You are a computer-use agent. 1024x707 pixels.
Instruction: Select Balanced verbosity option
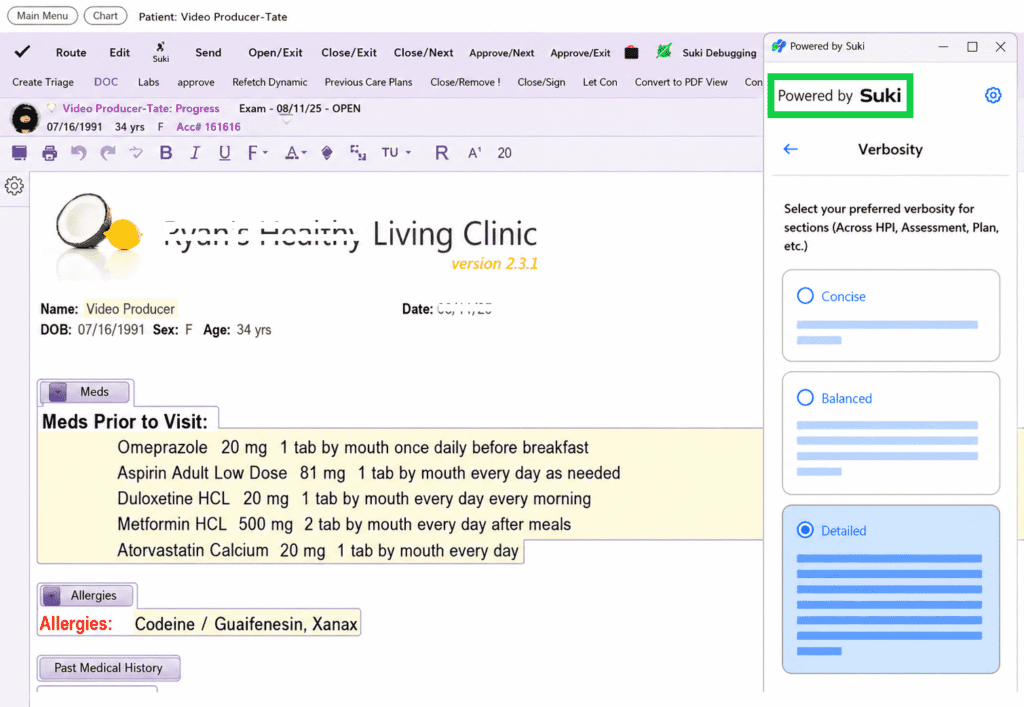[891, 433]
